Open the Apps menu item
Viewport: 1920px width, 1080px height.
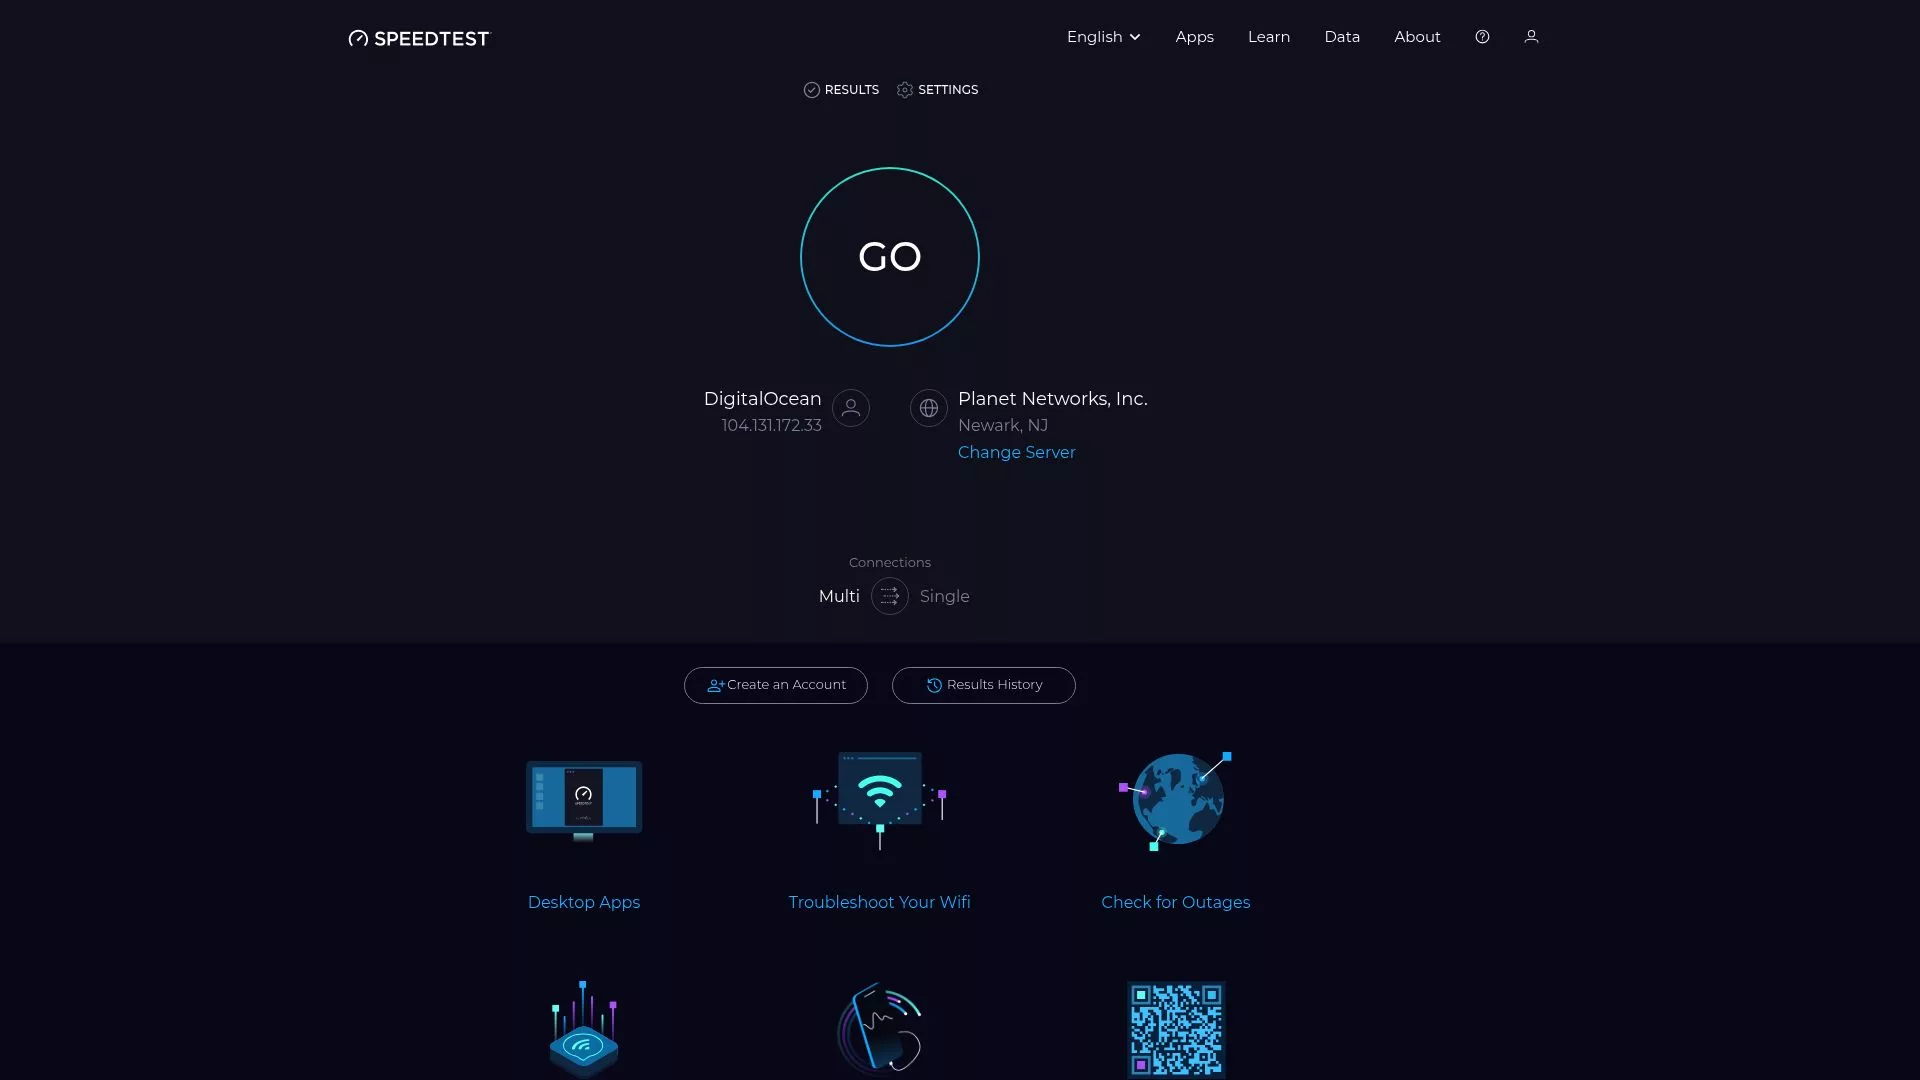coord(1194,37)
